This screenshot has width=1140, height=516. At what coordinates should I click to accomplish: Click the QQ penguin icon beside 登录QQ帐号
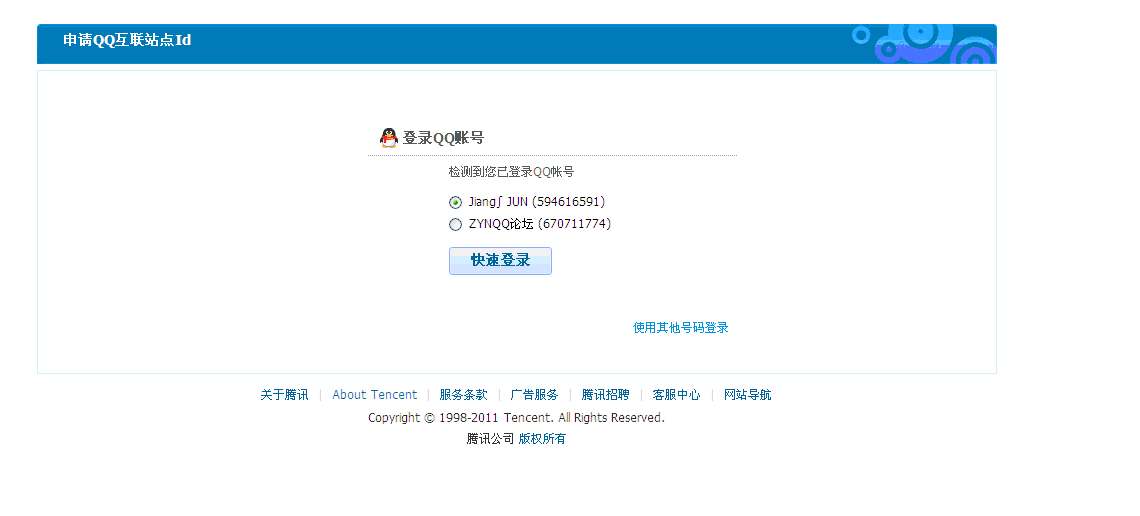(x=389, y=137)
